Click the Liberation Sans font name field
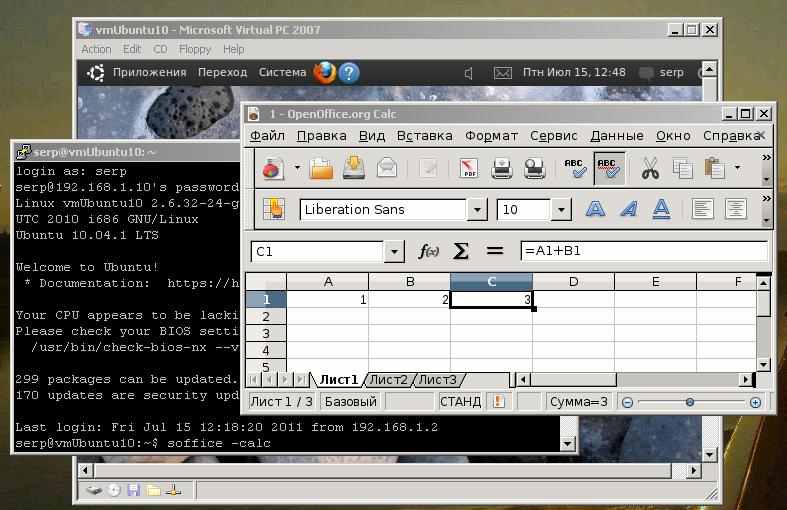This screenshot has width=787, height=510. tap(383, 209)
